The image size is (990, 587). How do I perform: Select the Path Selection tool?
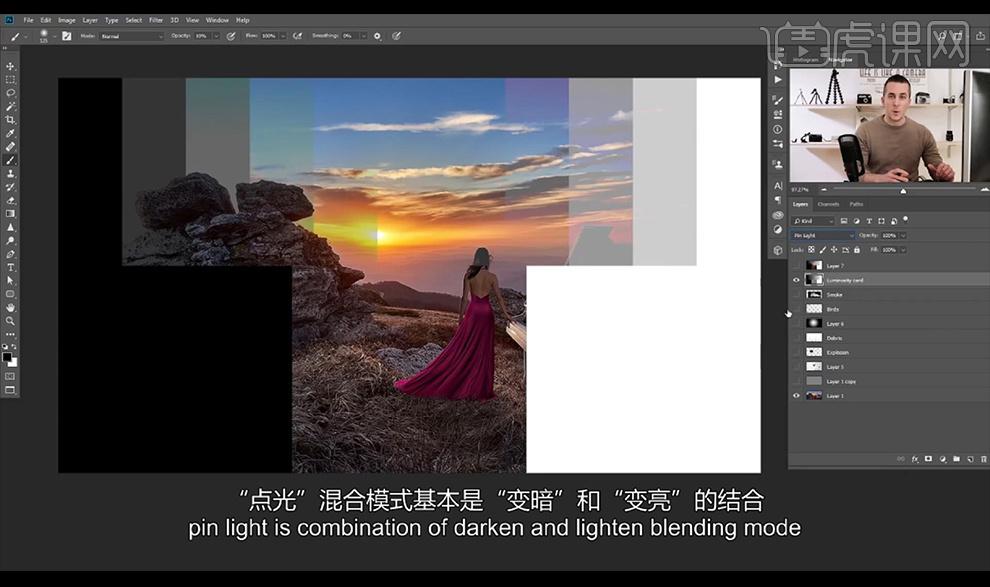click(10, 280)
